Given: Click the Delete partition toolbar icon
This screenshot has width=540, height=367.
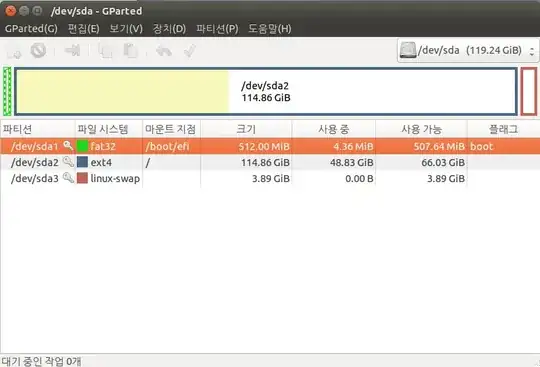Looking at the screenshot, I should [38, 51].
